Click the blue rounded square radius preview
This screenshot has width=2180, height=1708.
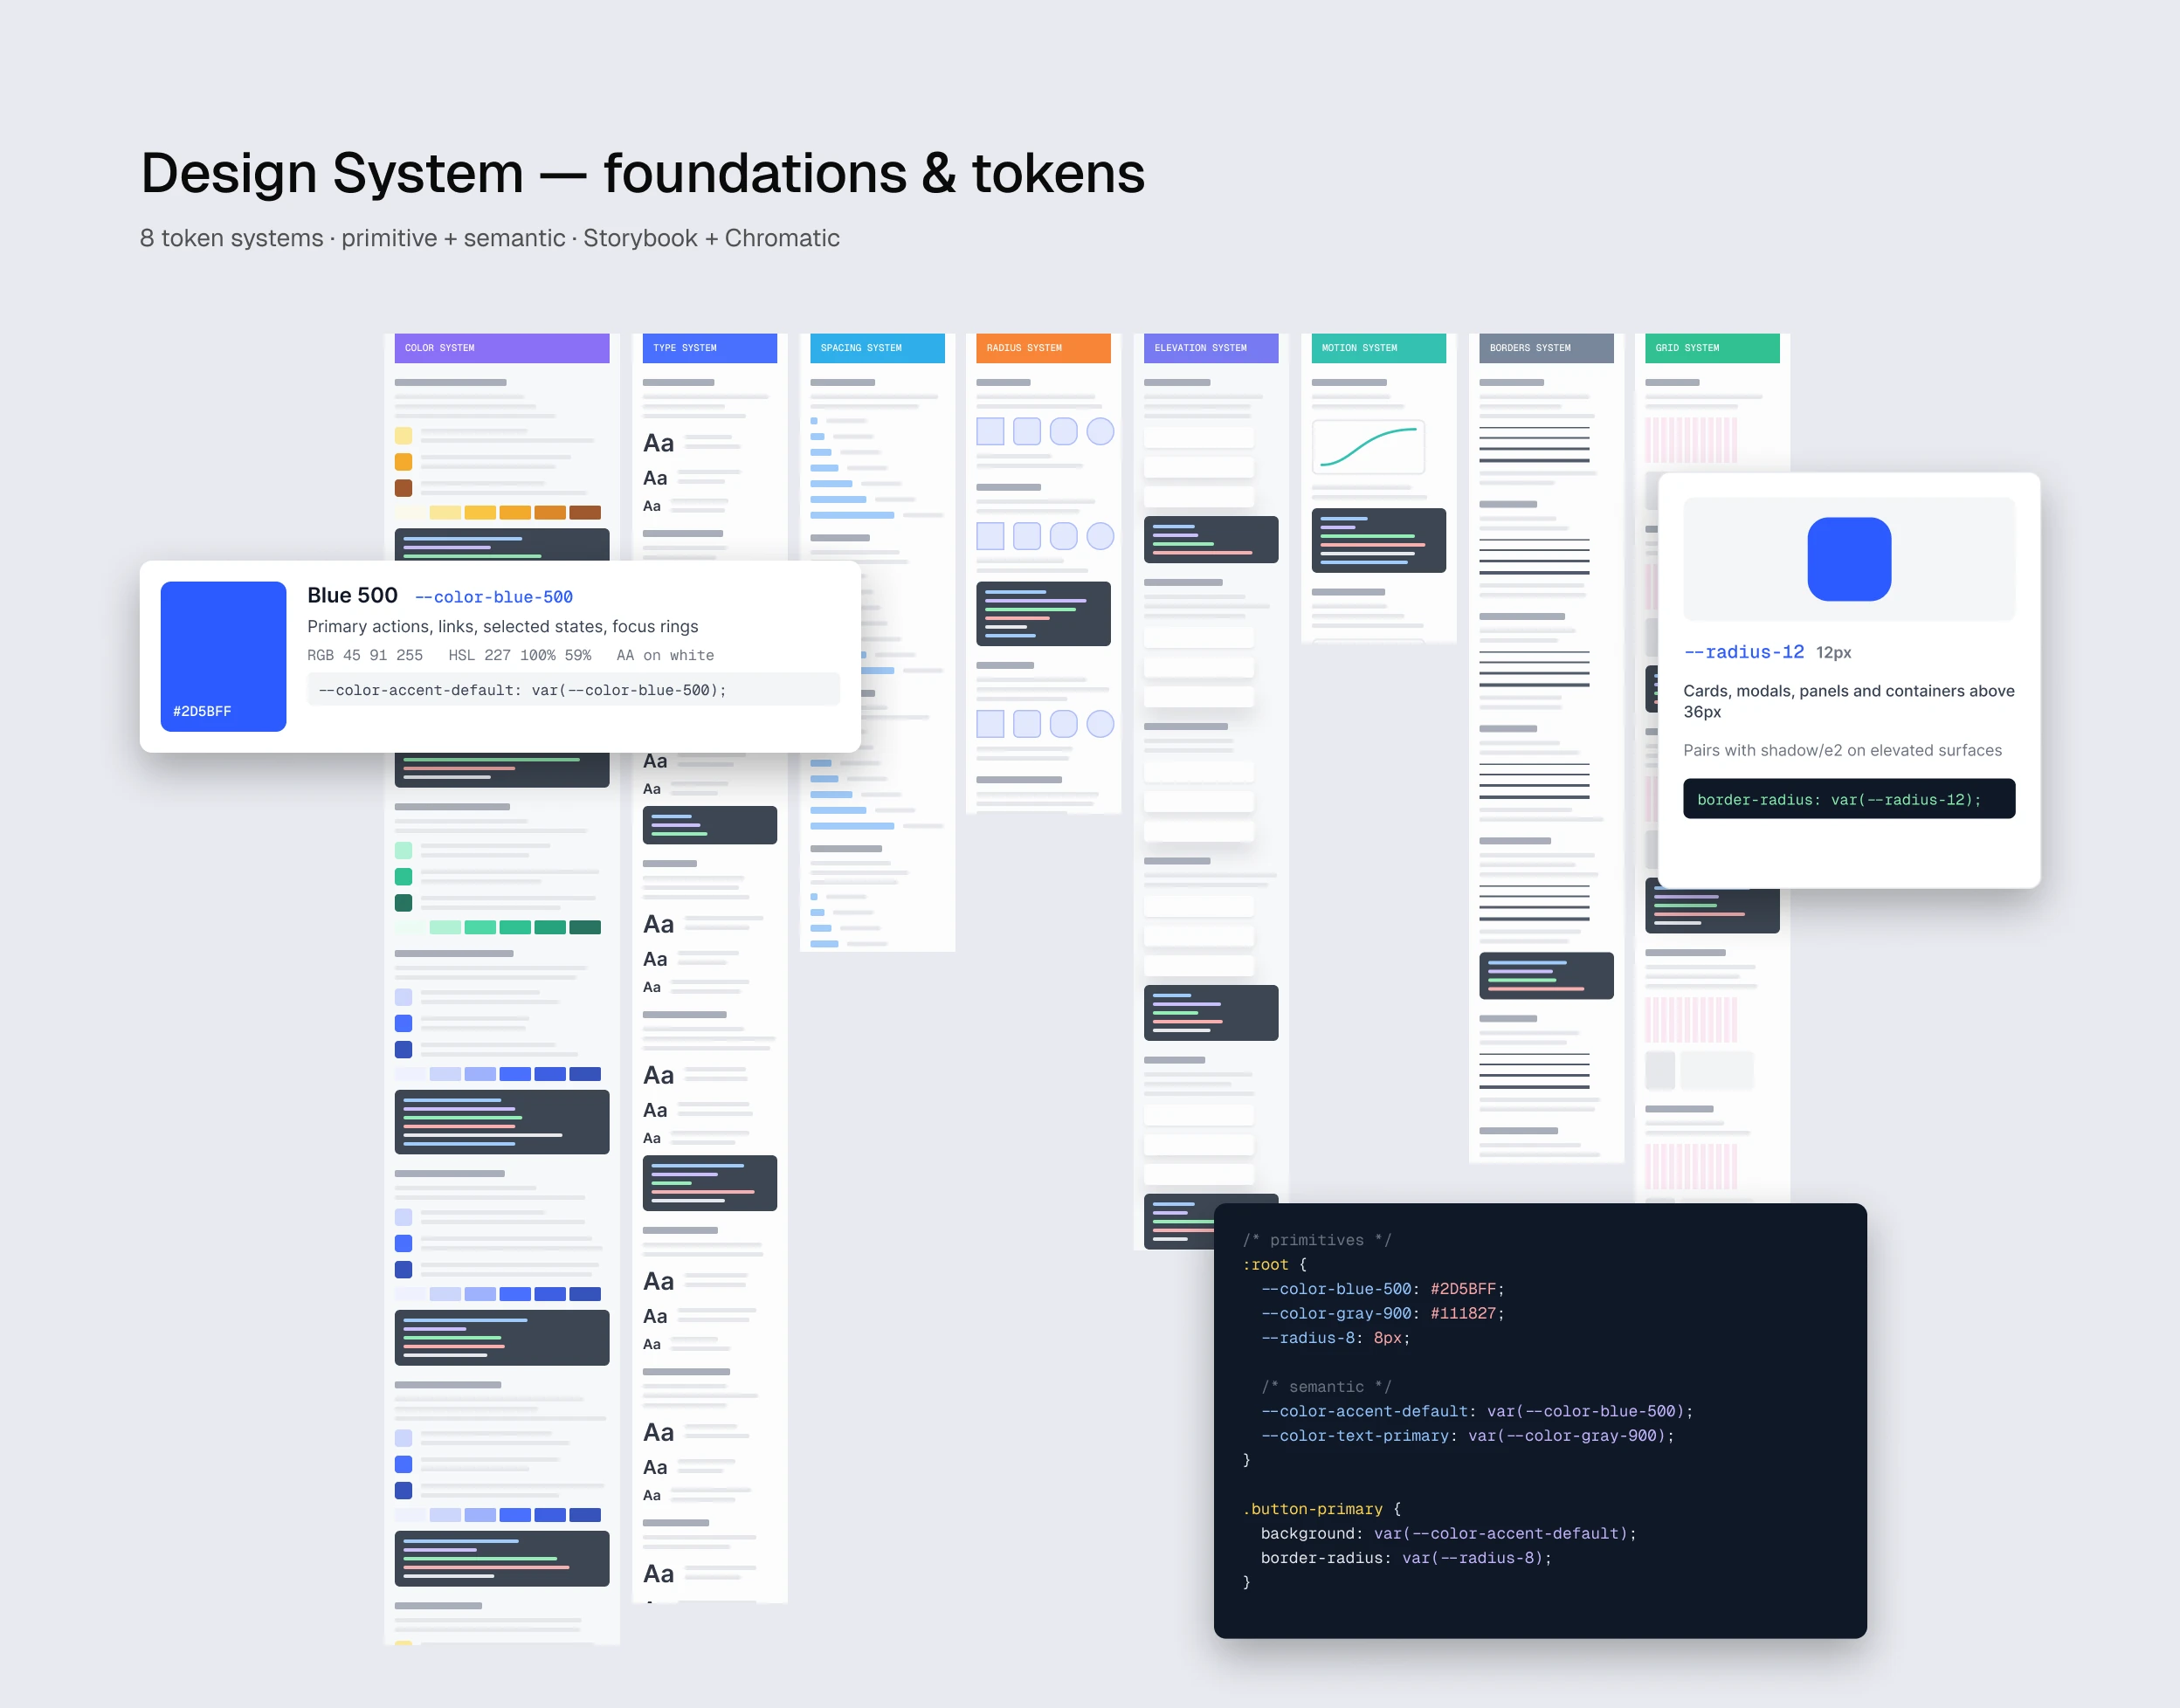(1849, 559)
